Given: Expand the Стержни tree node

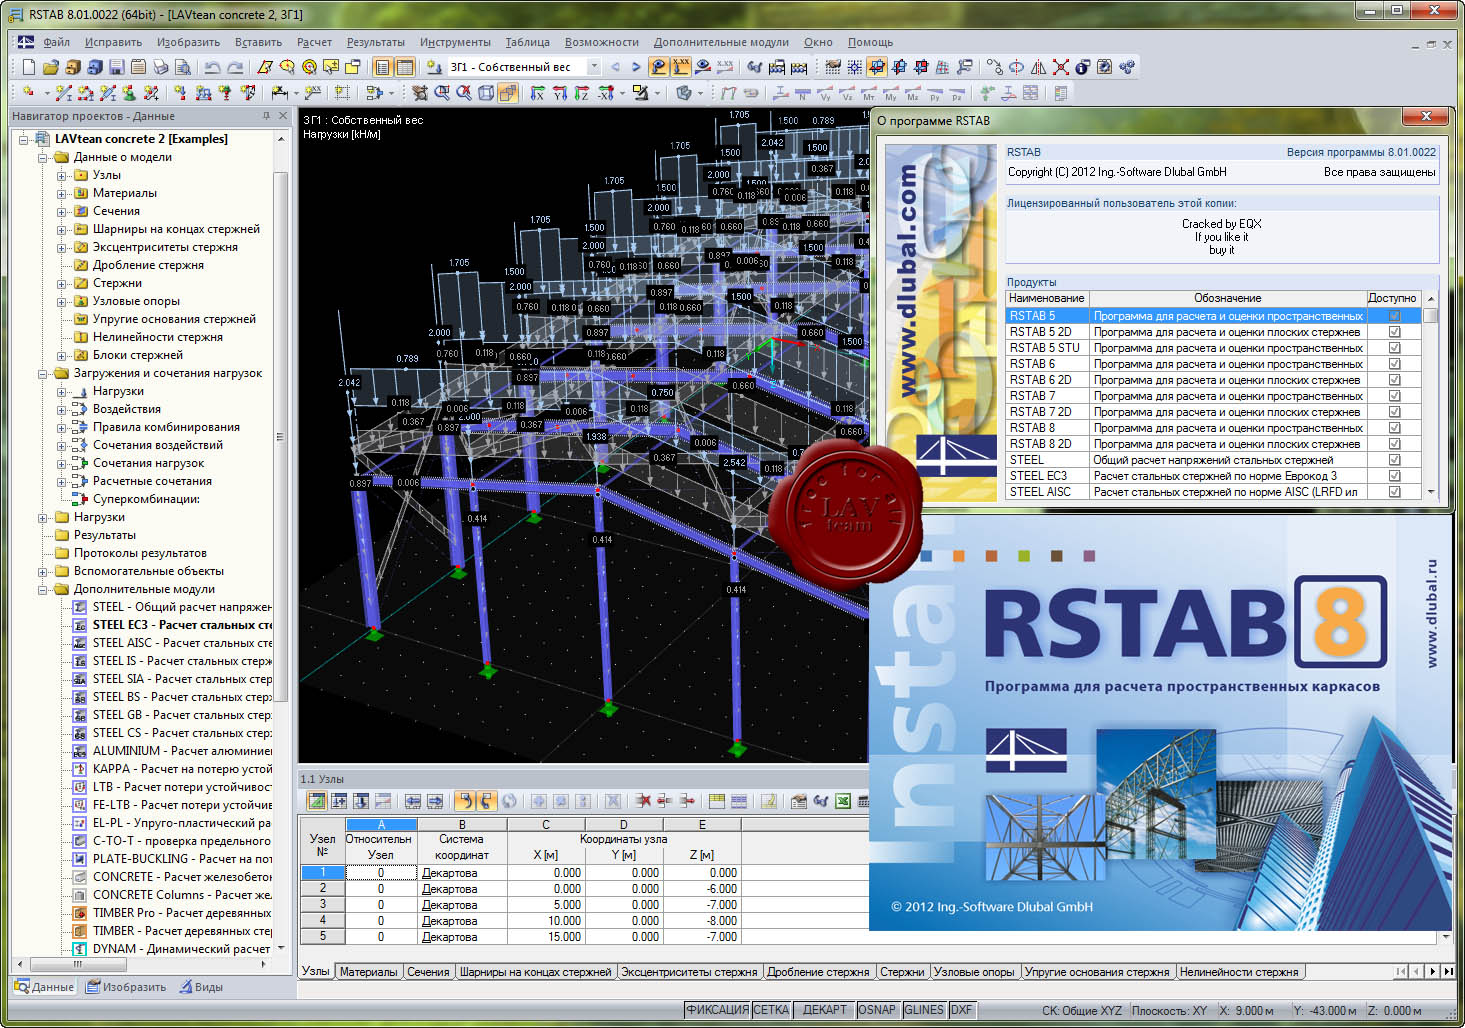Looking at the screenshot, I should (x=62, y=283).
